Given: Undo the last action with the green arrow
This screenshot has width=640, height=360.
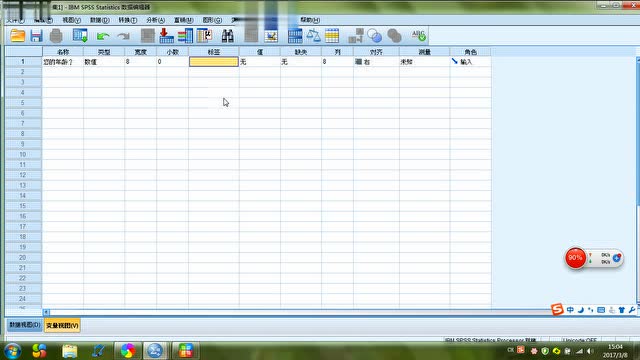Looking at the screenshot, I should (103, 36).
